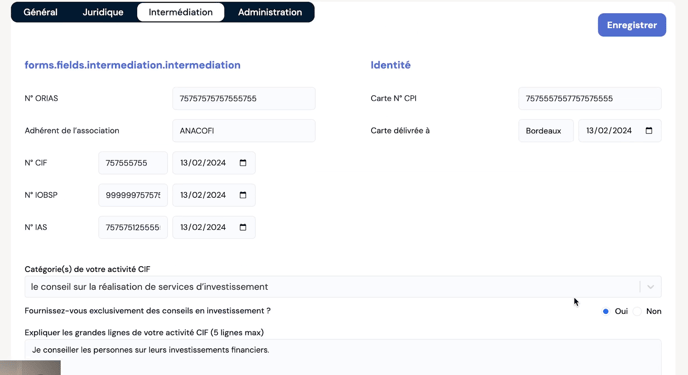Screen dimensions: 688x375
Task: Edit the Bordeaux city field
Action: [546, 131]
